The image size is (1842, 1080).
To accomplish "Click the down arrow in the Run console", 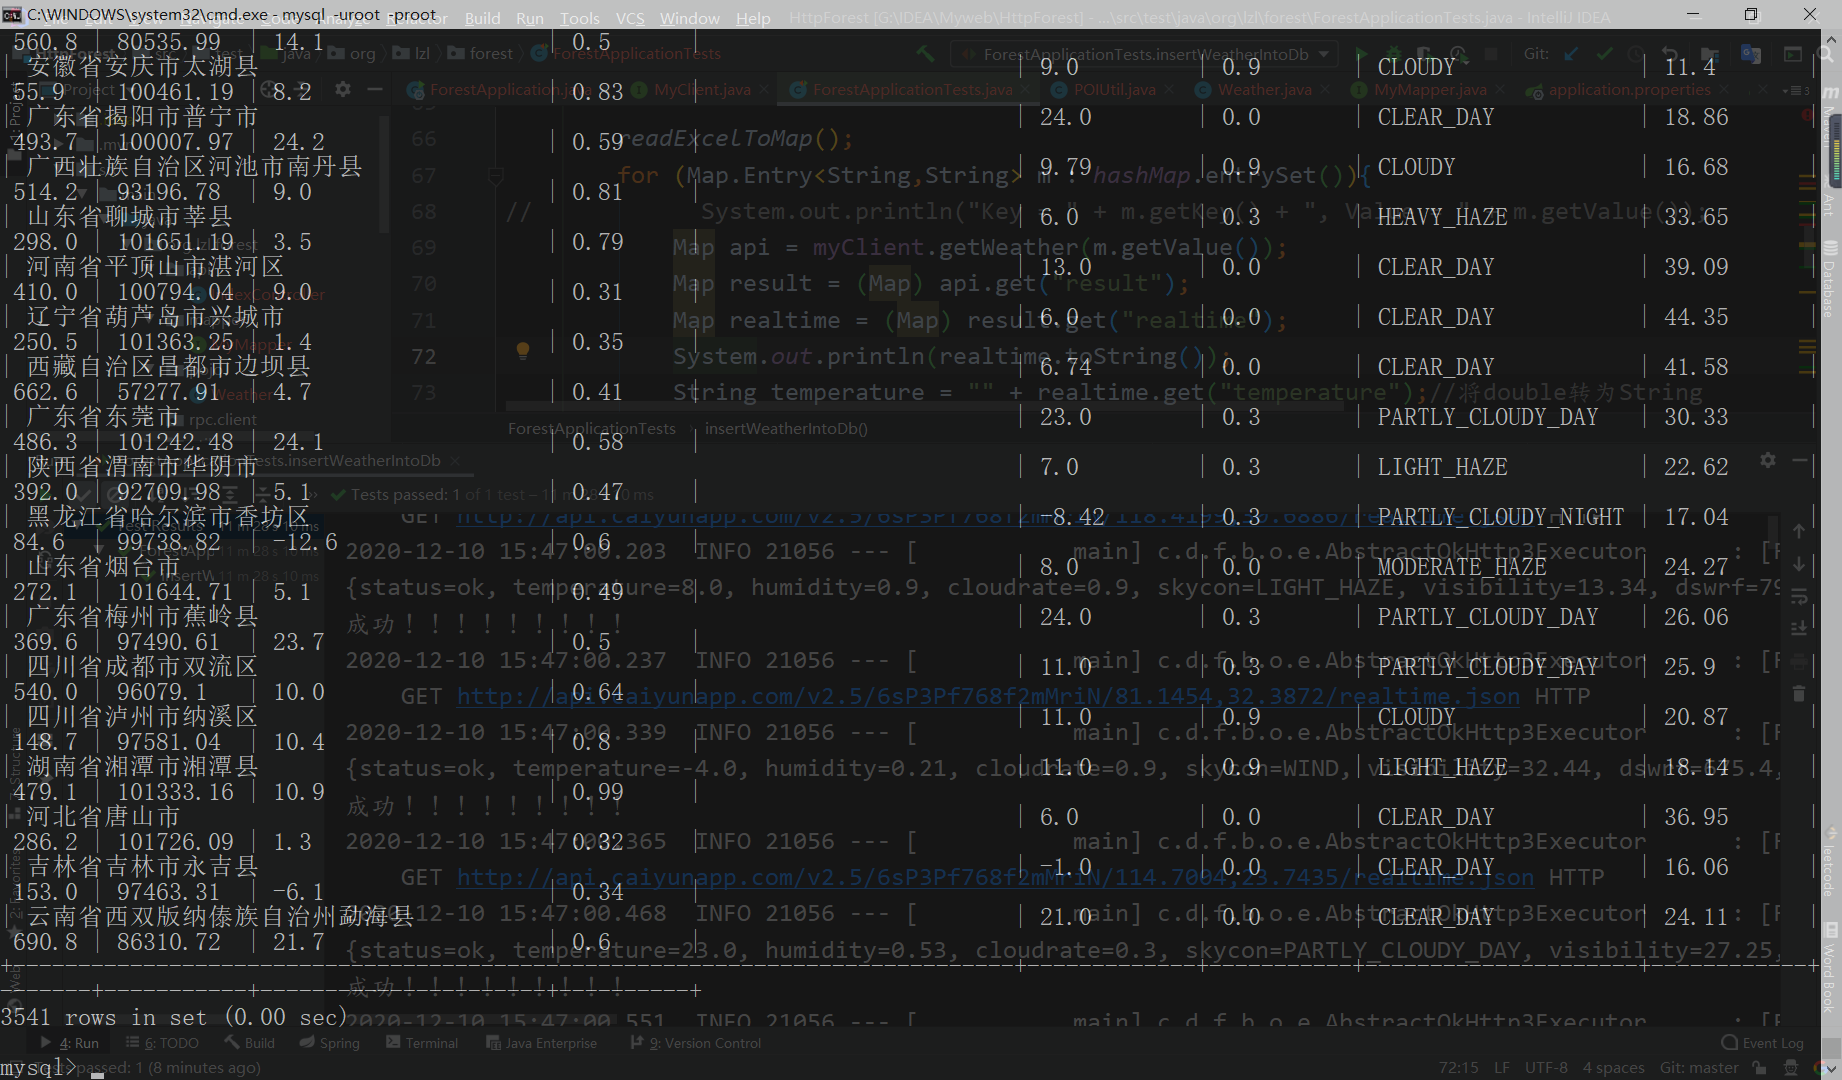I will pyautogui.click(x=1799, y=564).
